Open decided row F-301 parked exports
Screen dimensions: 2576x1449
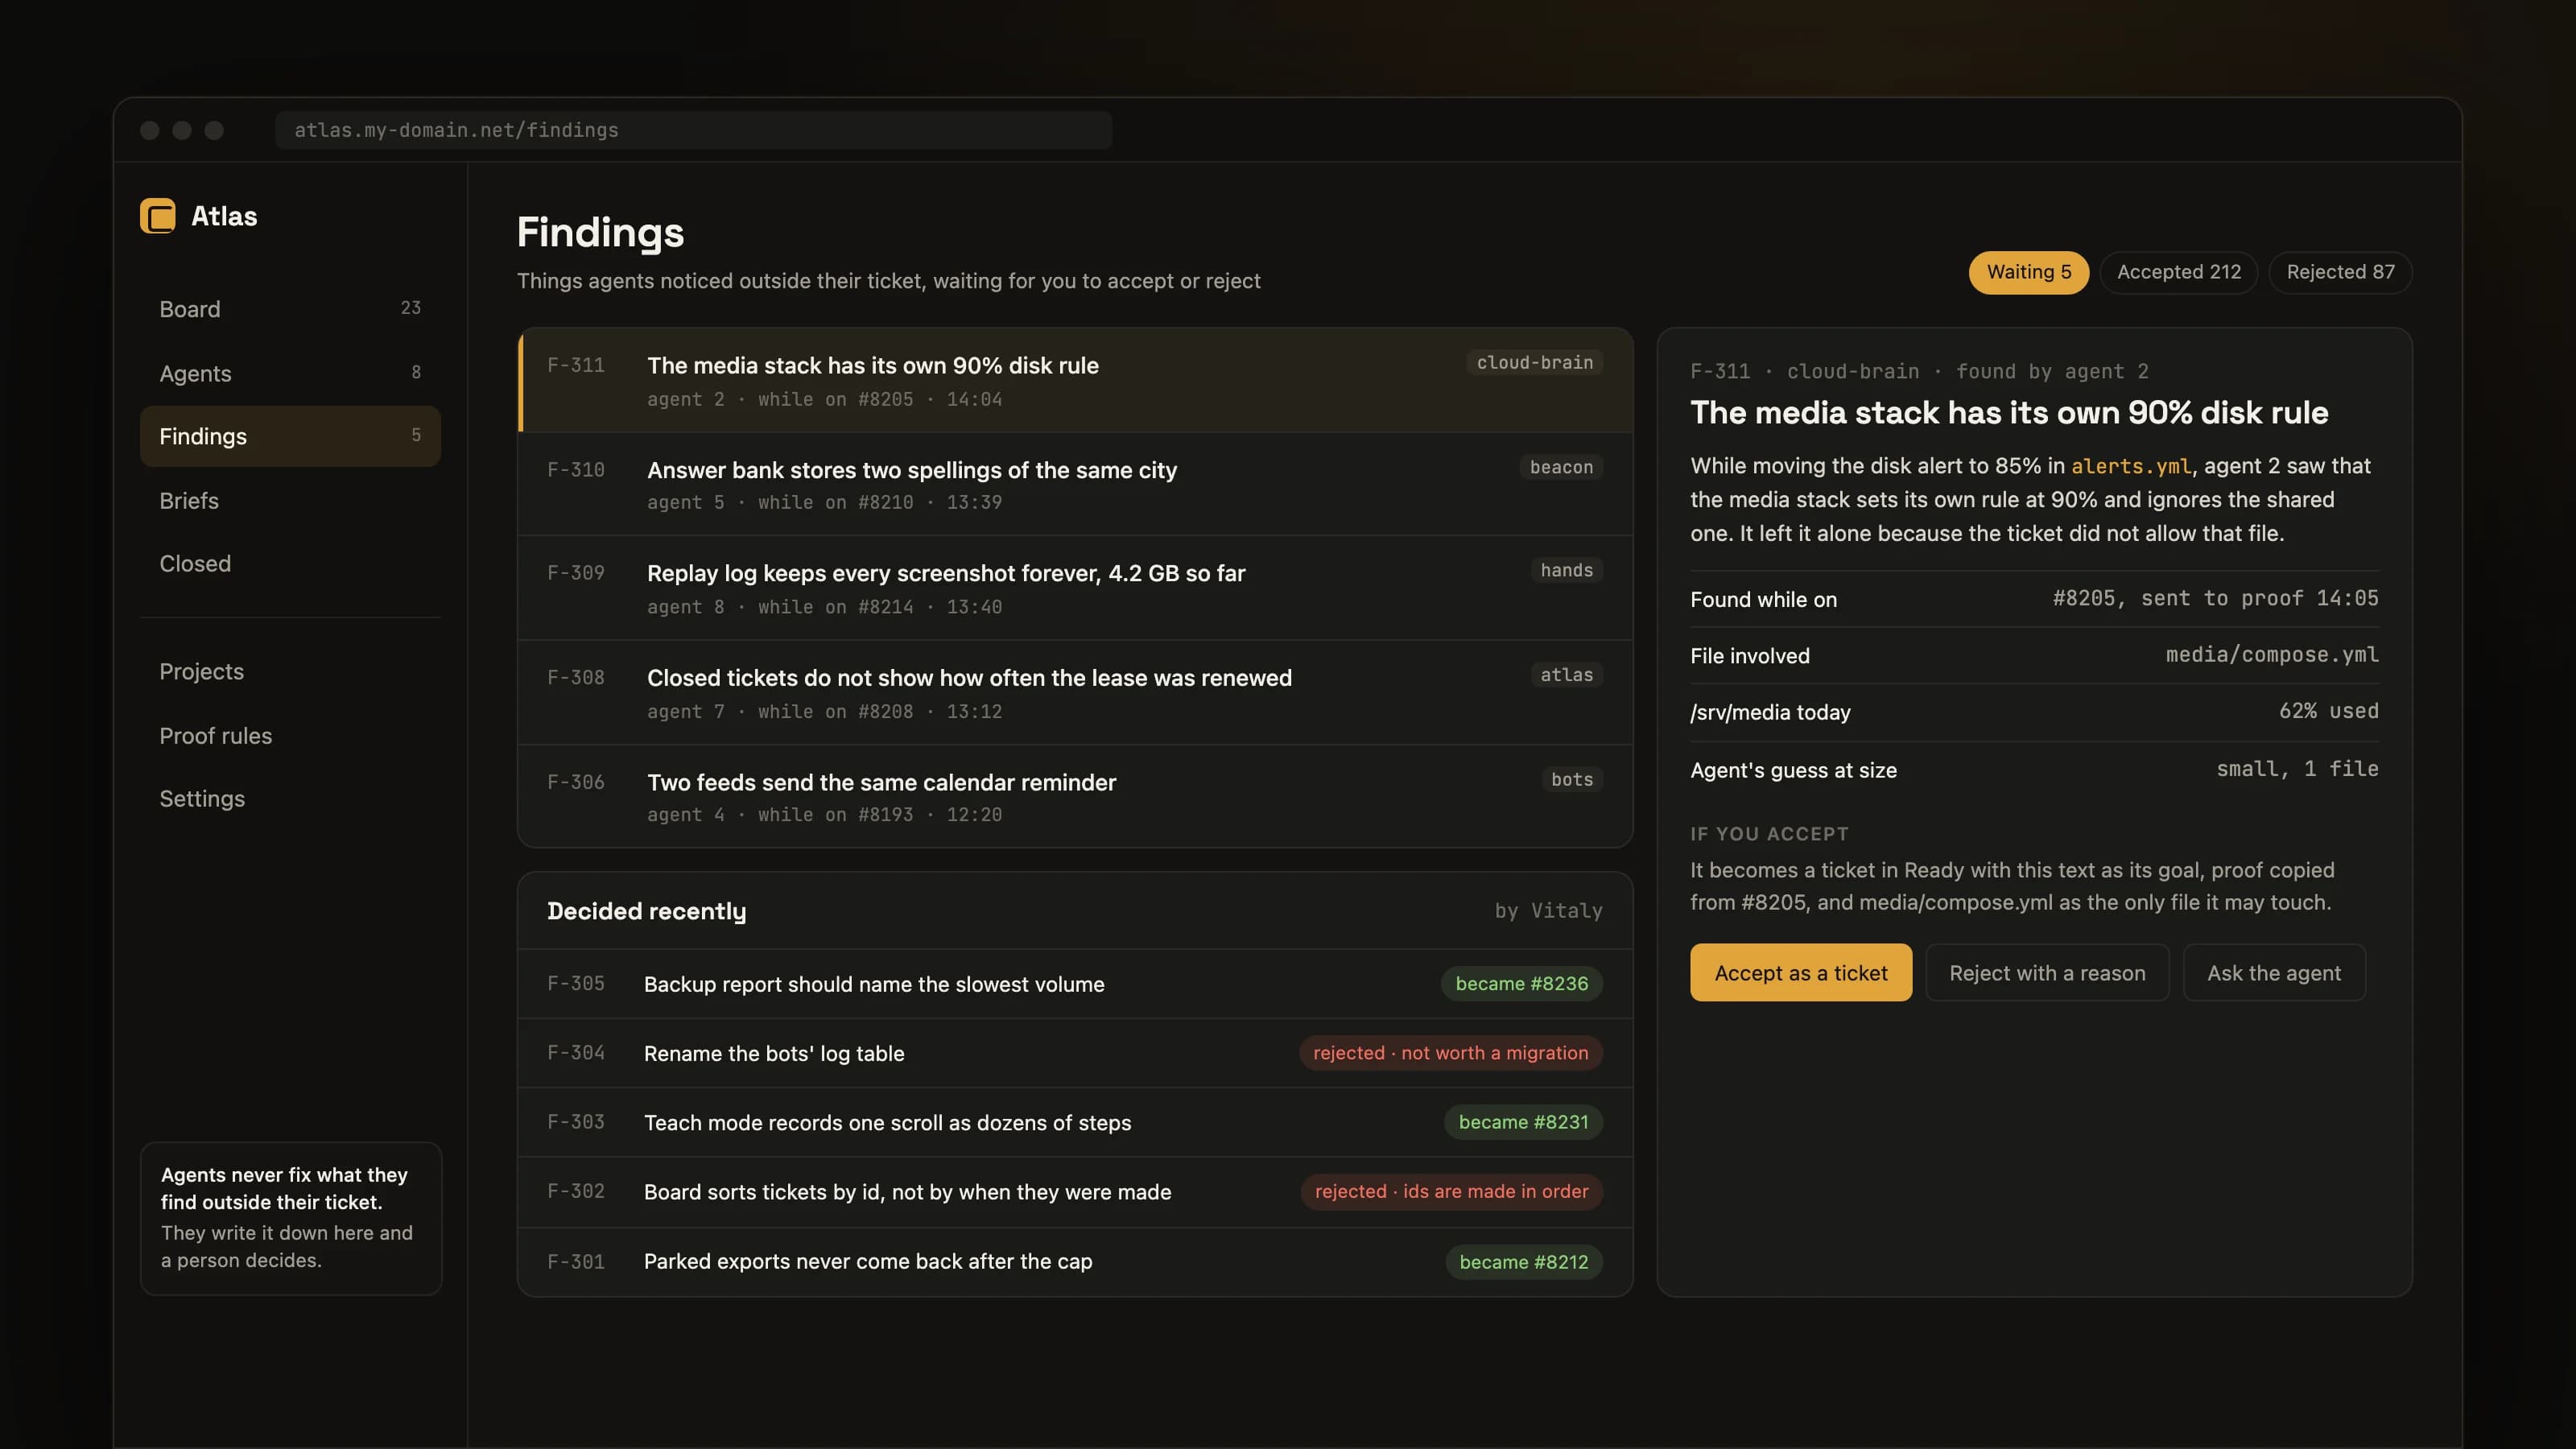click(1075, 1261)
